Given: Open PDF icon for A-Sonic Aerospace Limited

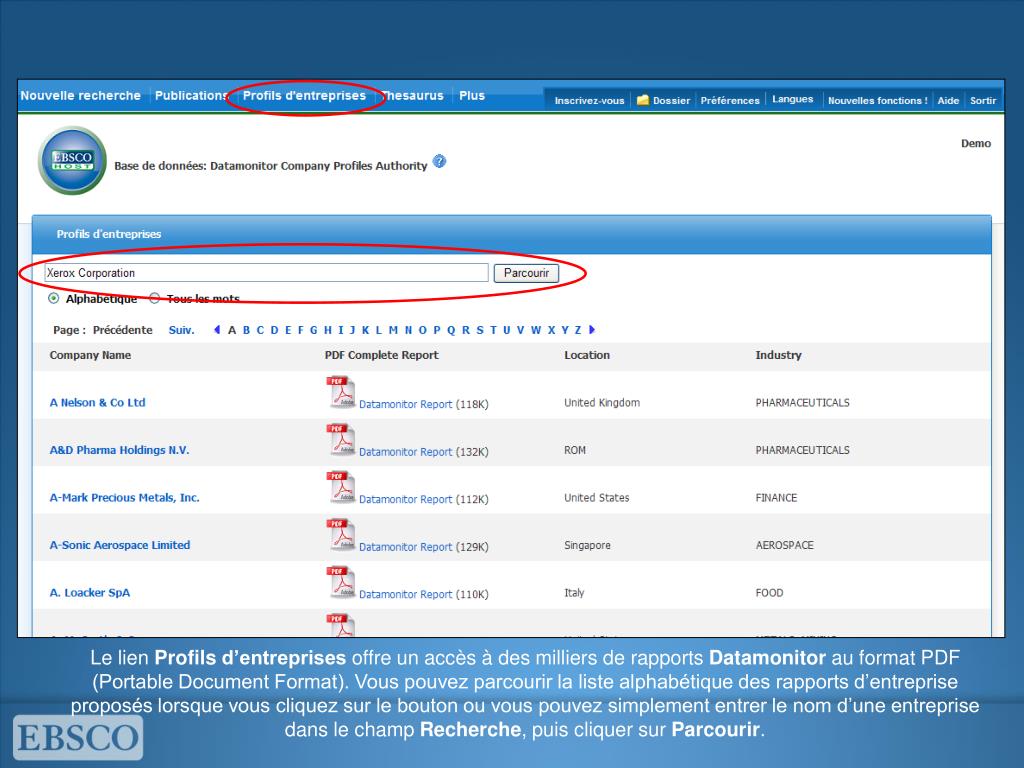Looking at the screenshot, I should coord(341,535).
